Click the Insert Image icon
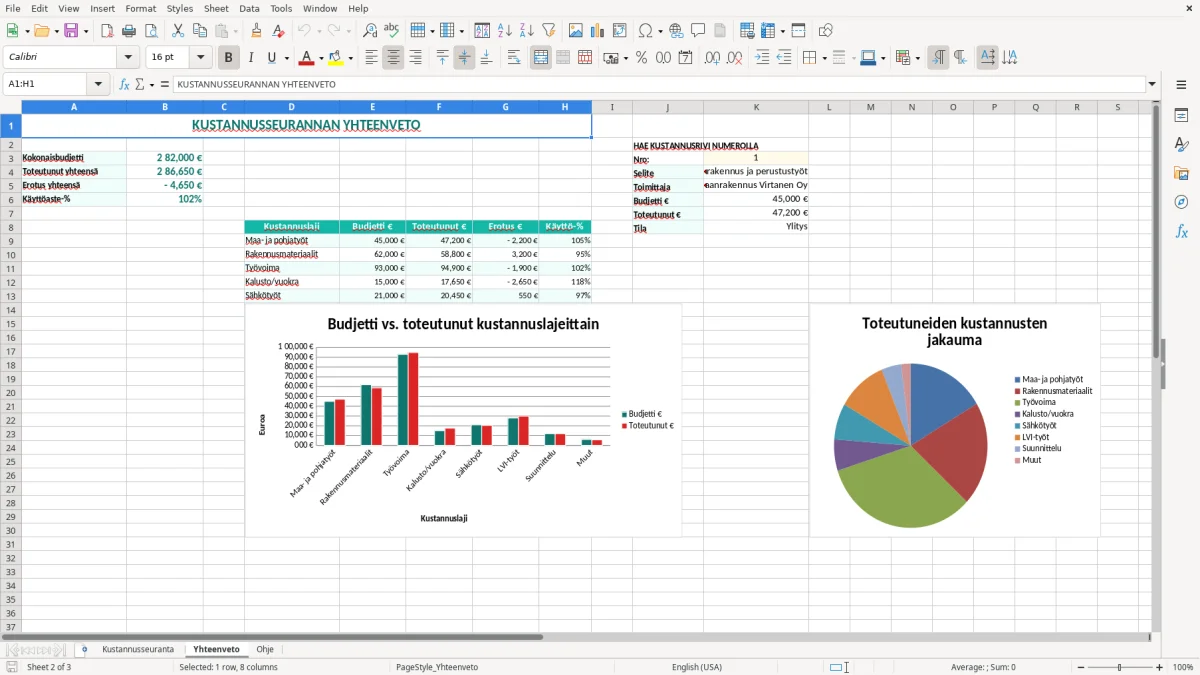Viewport: 1200px width, 675px height. click(577, 31)
